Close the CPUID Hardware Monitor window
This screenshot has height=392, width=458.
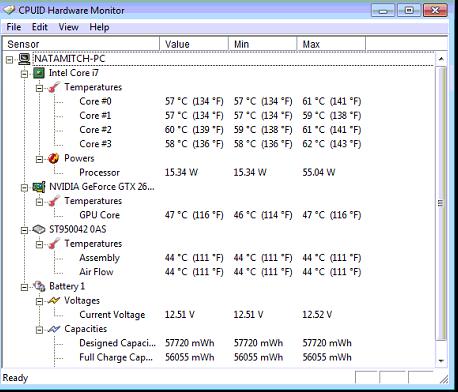(x=435, y=10)
